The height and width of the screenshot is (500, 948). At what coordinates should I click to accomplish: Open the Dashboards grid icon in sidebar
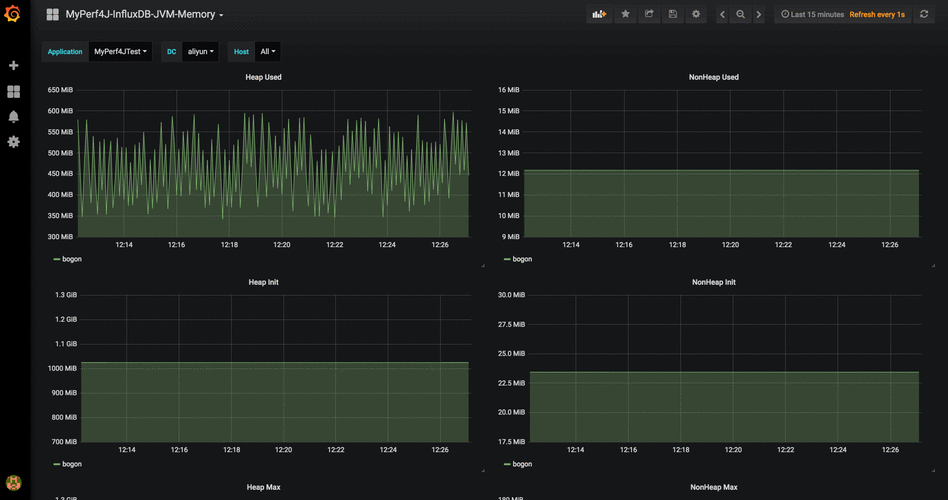pyautogui.click(x=13, y=91)
